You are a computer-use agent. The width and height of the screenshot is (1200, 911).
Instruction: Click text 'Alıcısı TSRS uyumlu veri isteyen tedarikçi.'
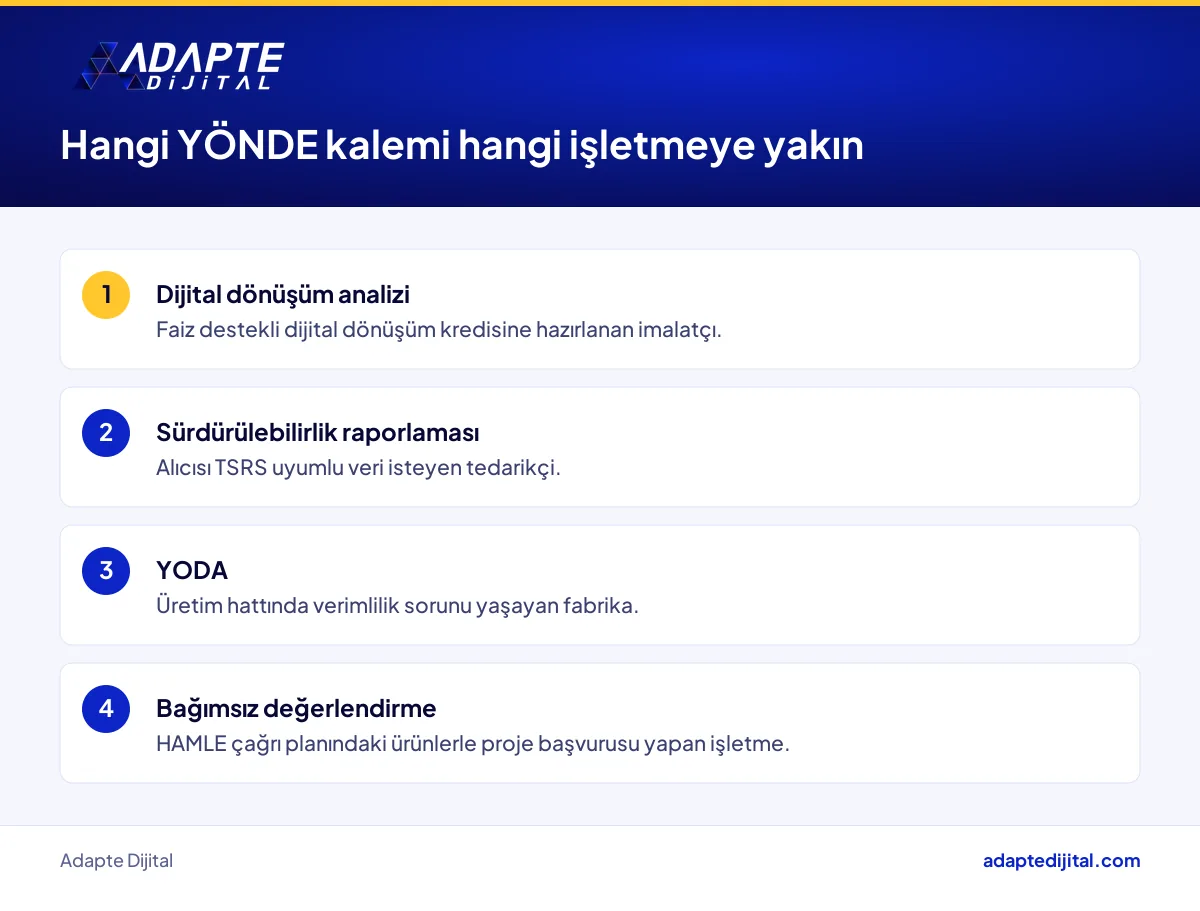click(358, 468)
